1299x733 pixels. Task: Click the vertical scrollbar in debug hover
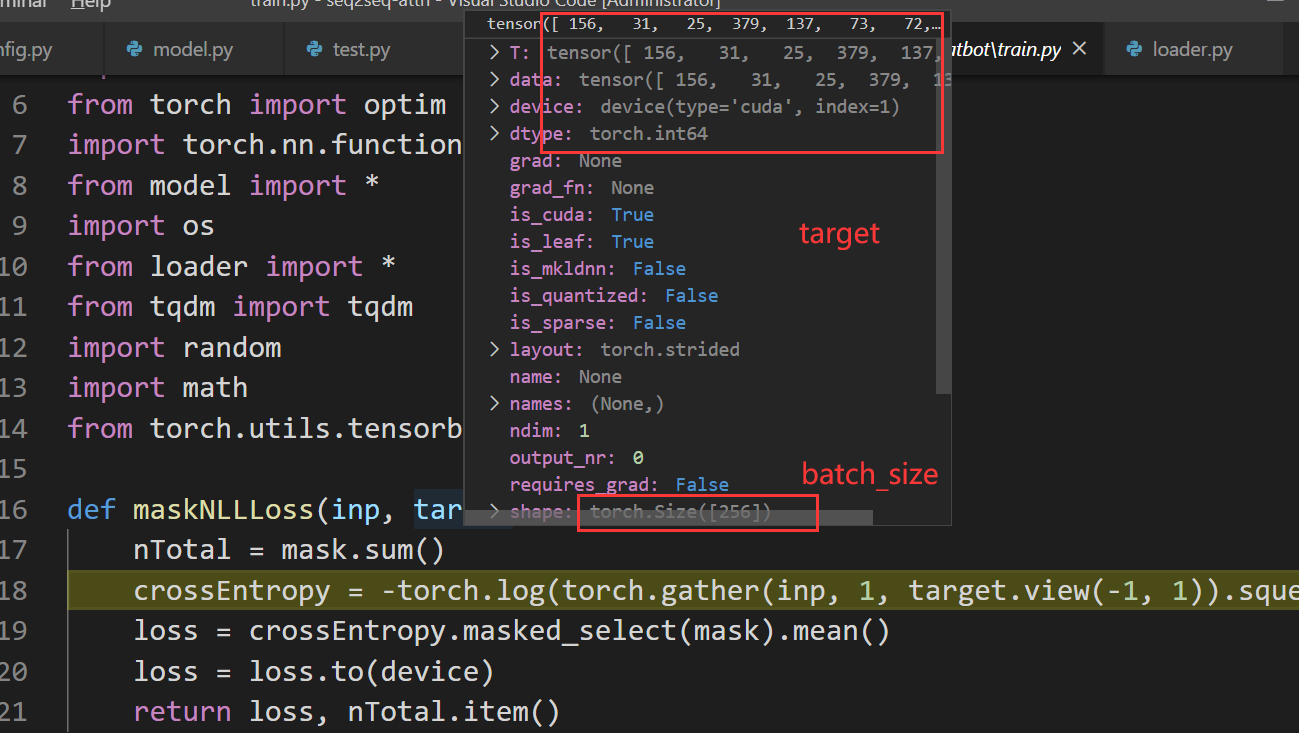(942, 250)
